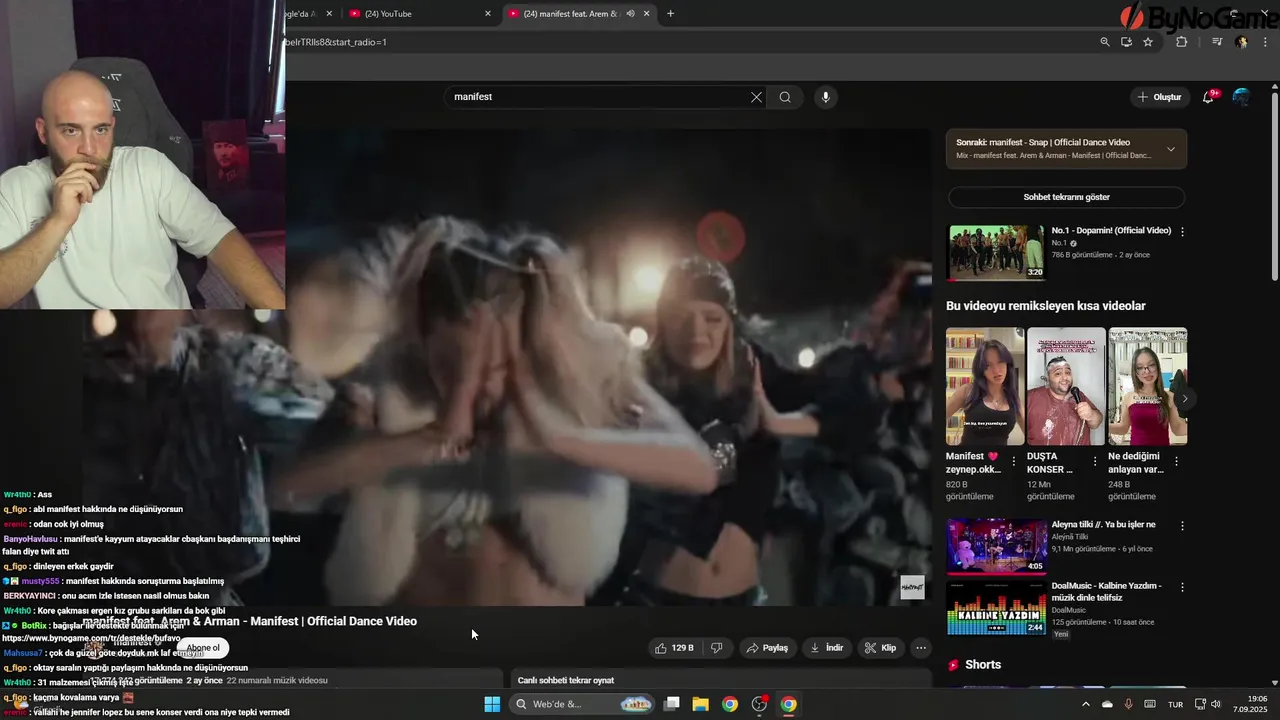This screenshot has height=720, width=1280.
Task: Open options for Aleyna tilki video
Action: coord(1182,525)
